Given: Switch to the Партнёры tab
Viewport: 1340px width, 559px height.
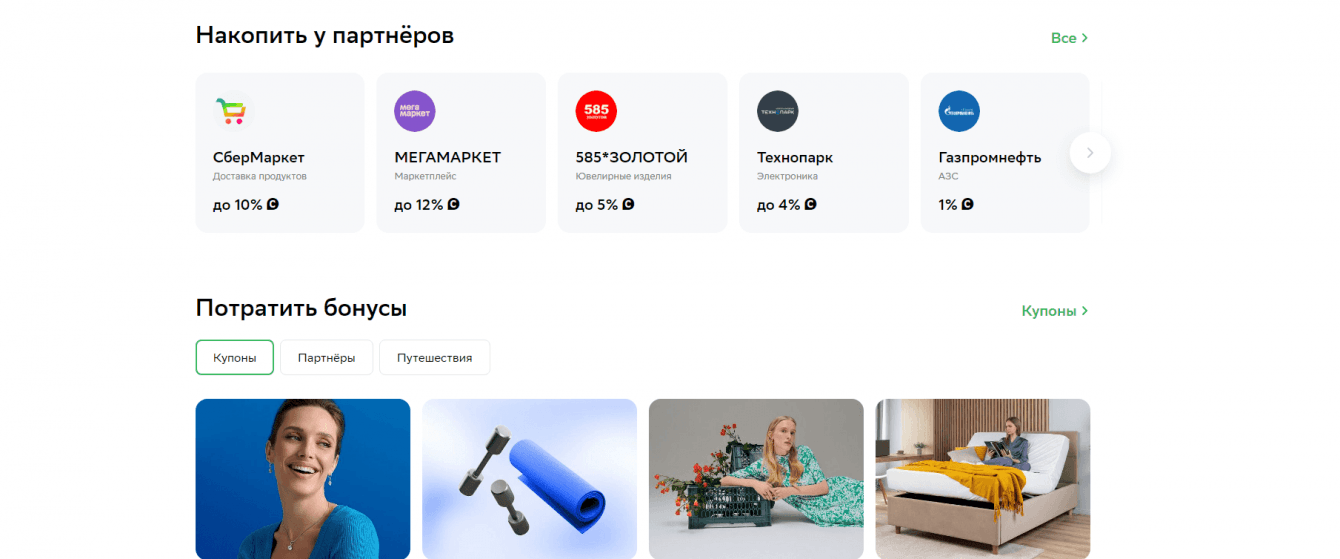Looking at the screenshot, I should [x=326, y=357].
